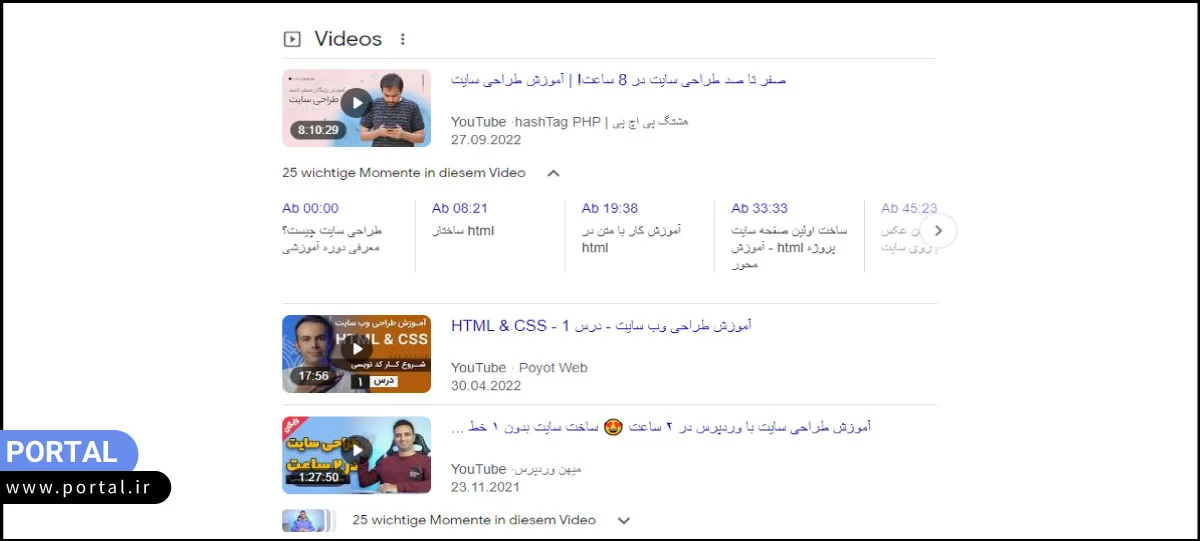Click the video icon beside Videos heading
Image resolution: width=1200 pixels, height=541 pixels.
292,40
